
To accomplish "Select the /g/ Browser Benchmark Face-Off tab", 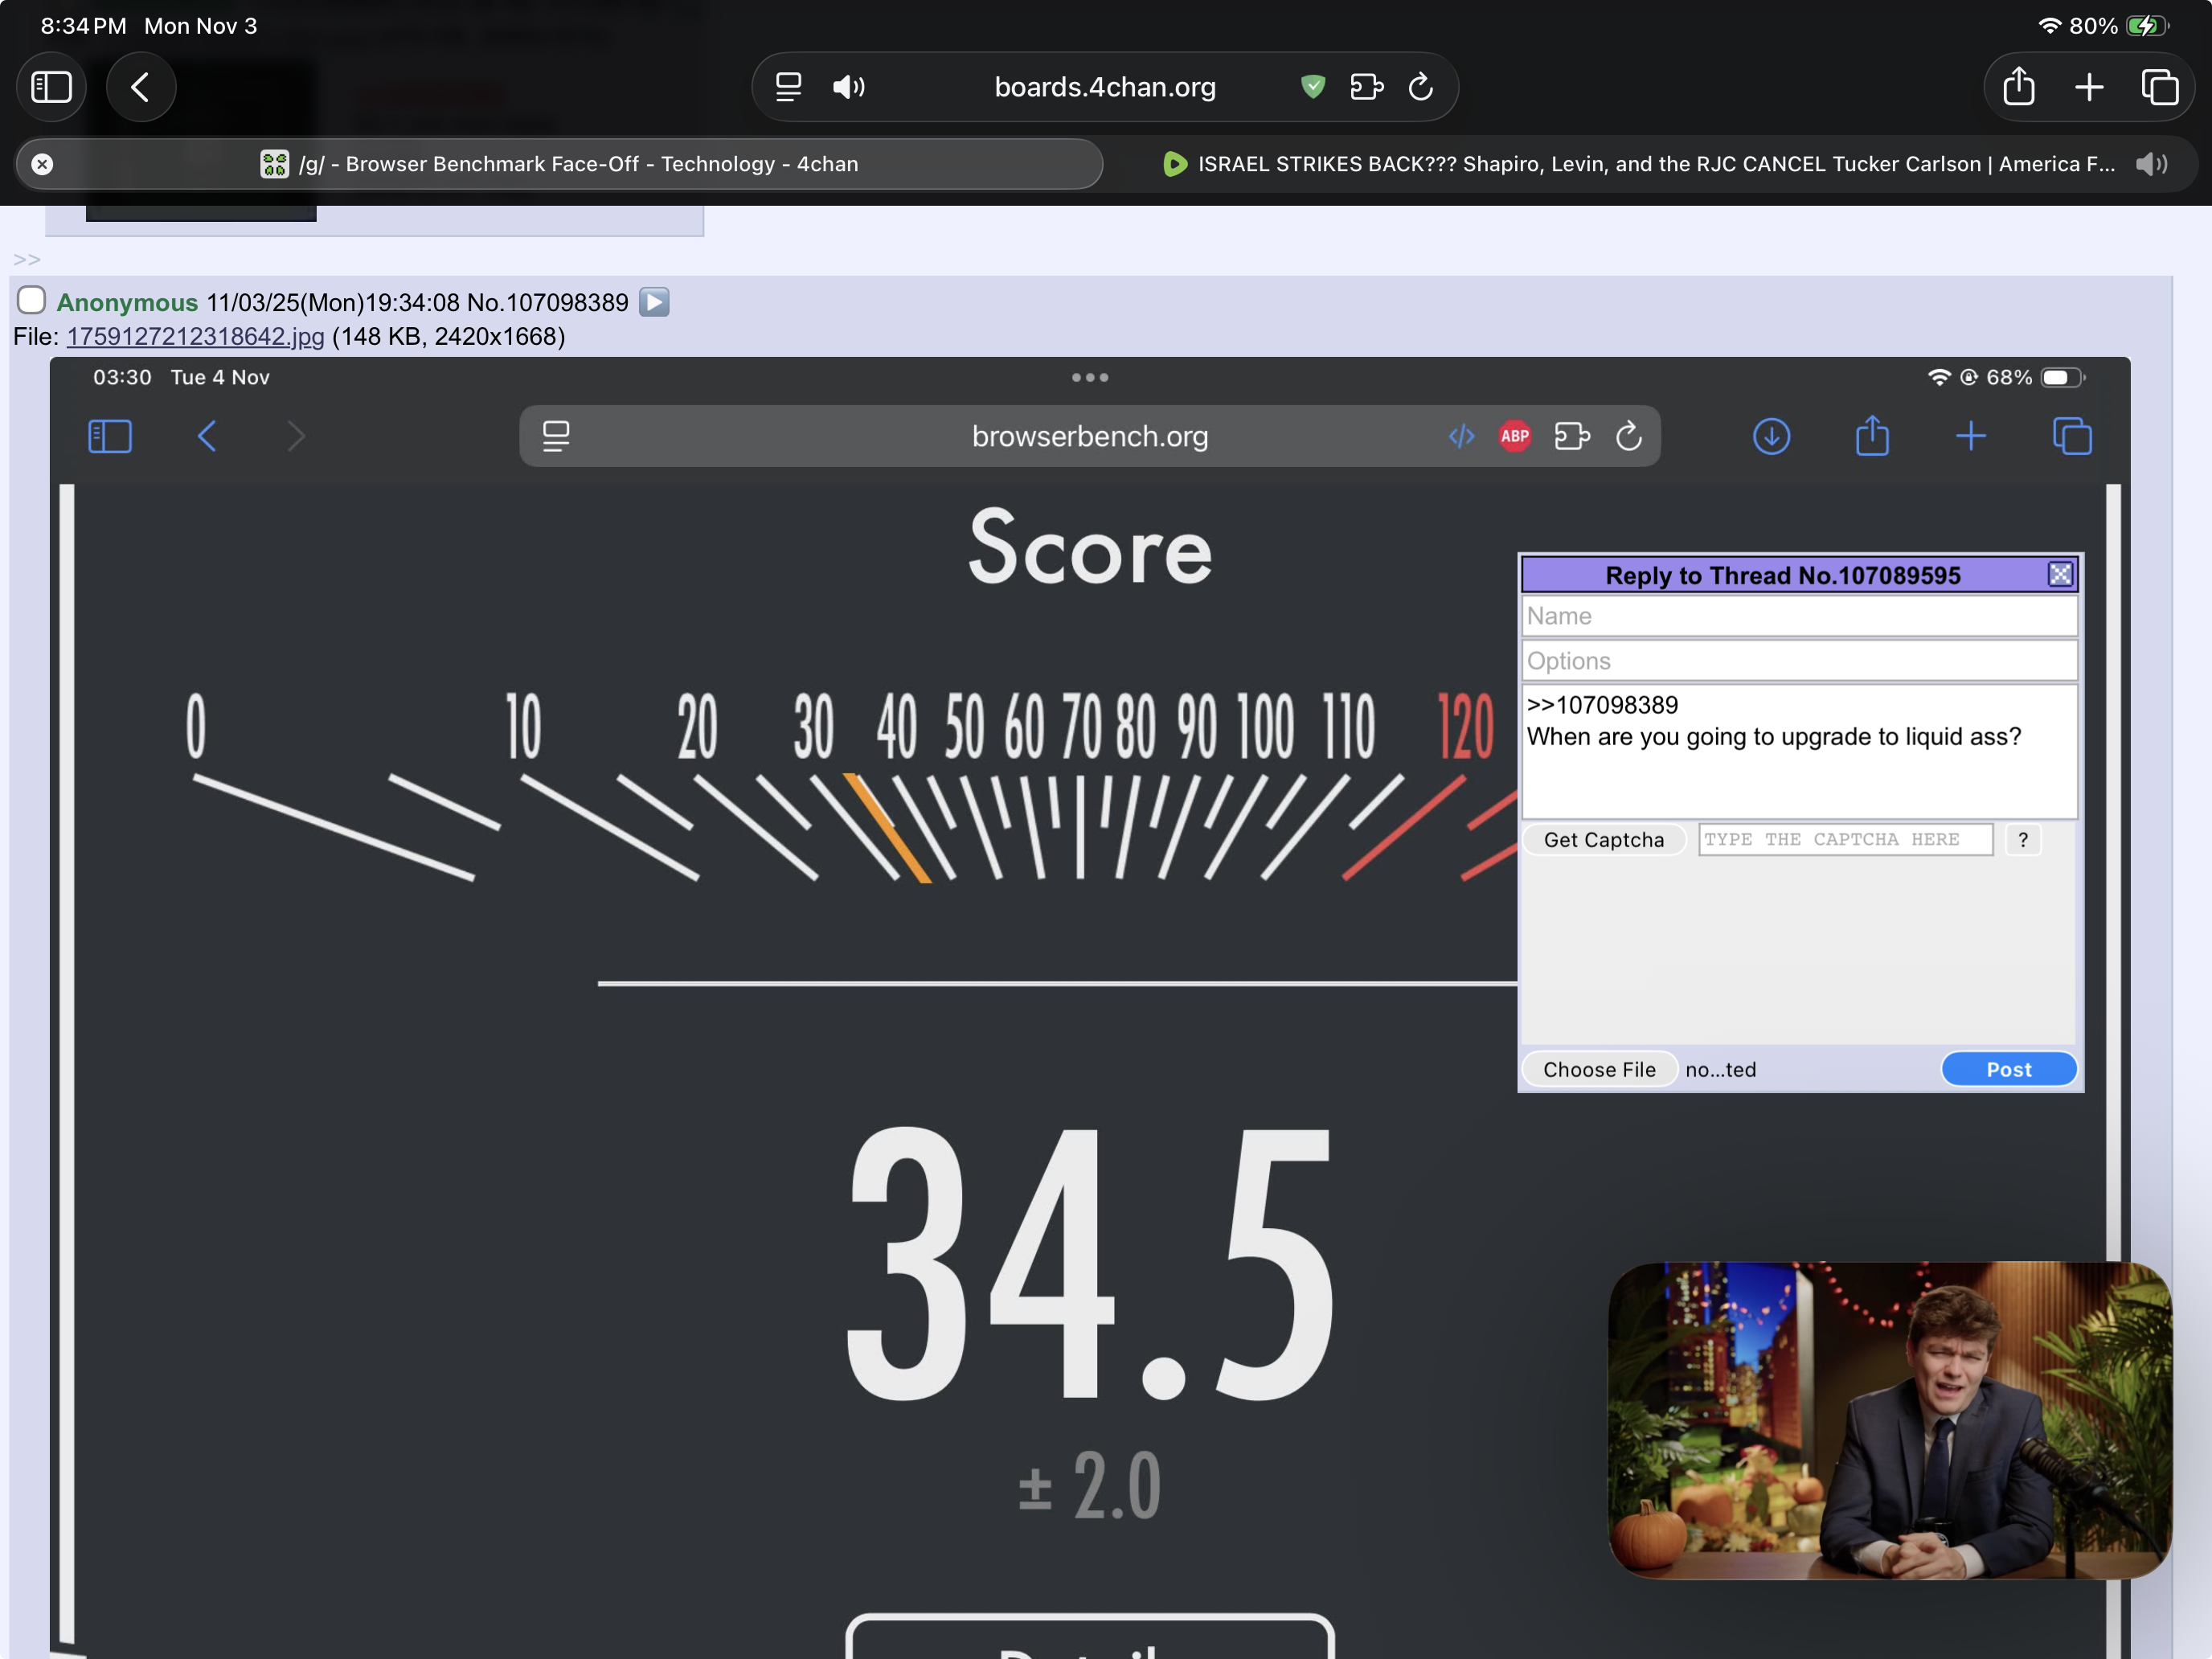I will [x=577, y=164].
